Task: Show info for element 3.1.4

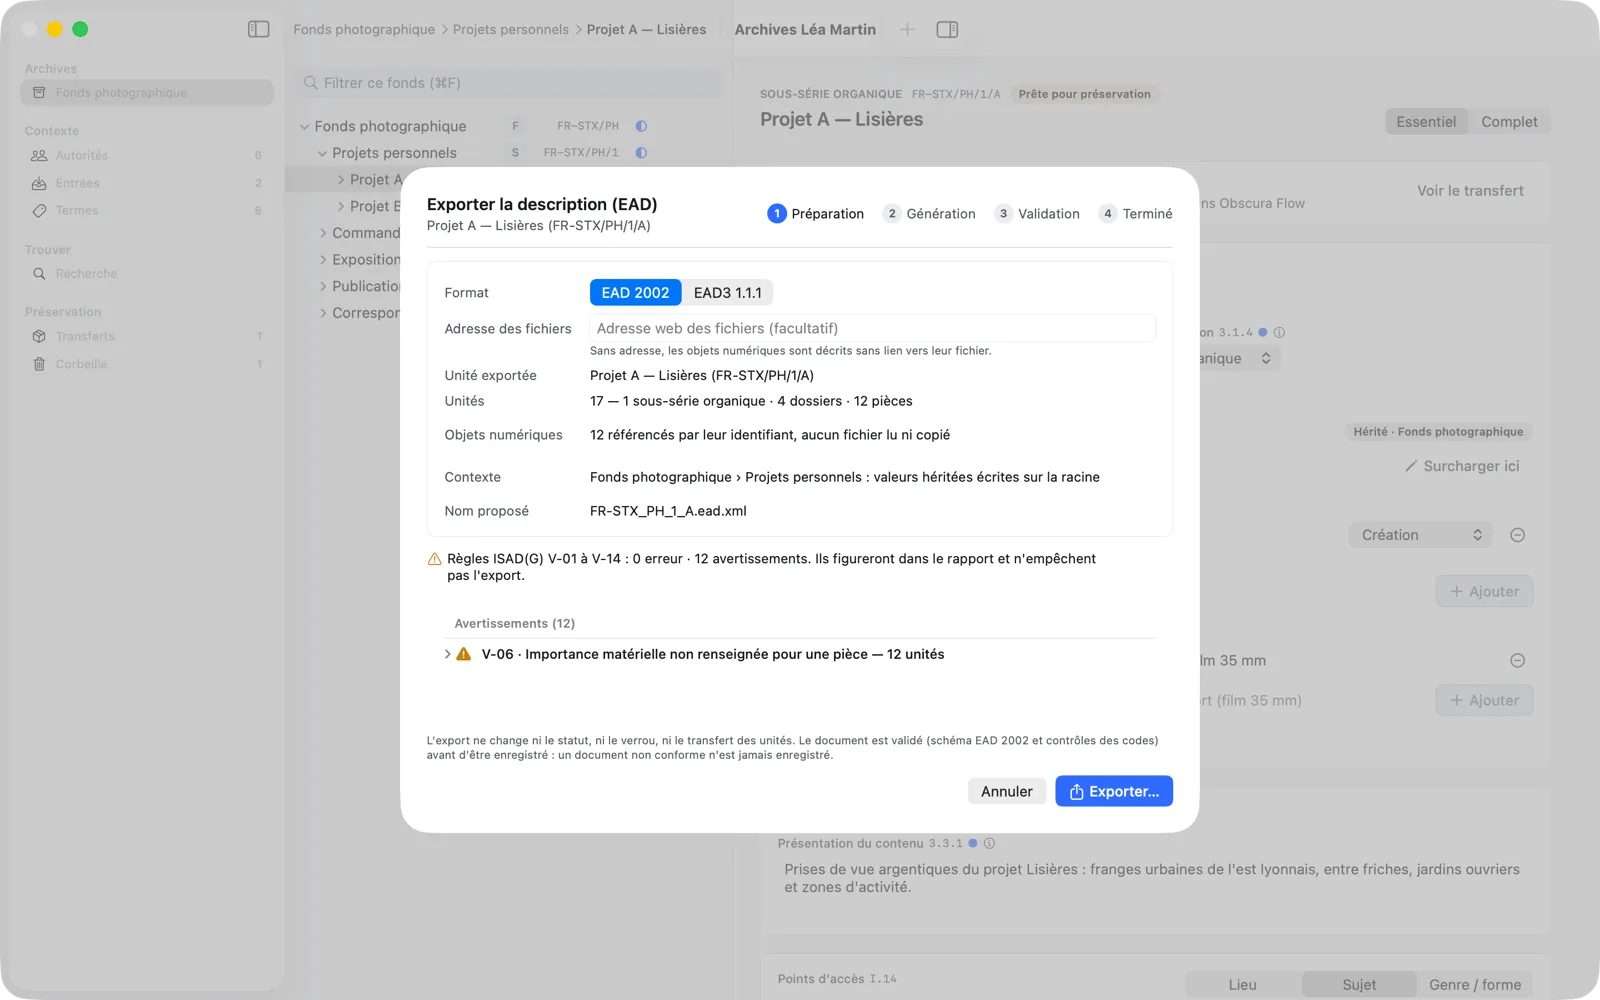Action: point(1279,332)
